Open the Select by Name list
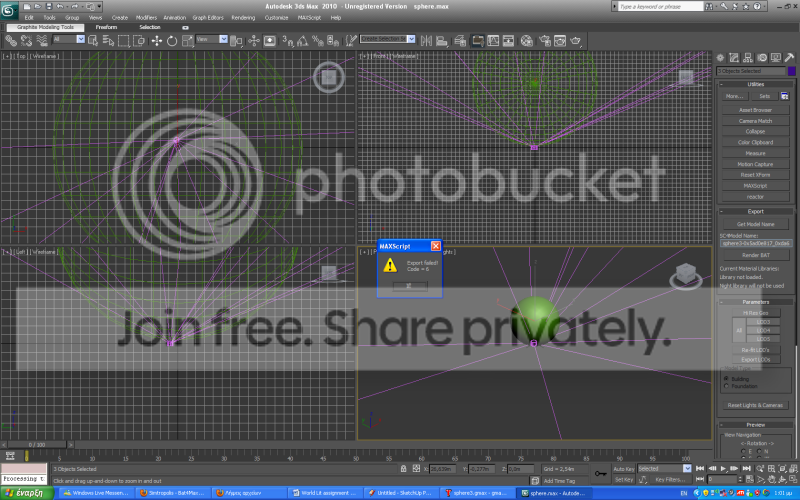Screen dimensions: 800x500 108,40
